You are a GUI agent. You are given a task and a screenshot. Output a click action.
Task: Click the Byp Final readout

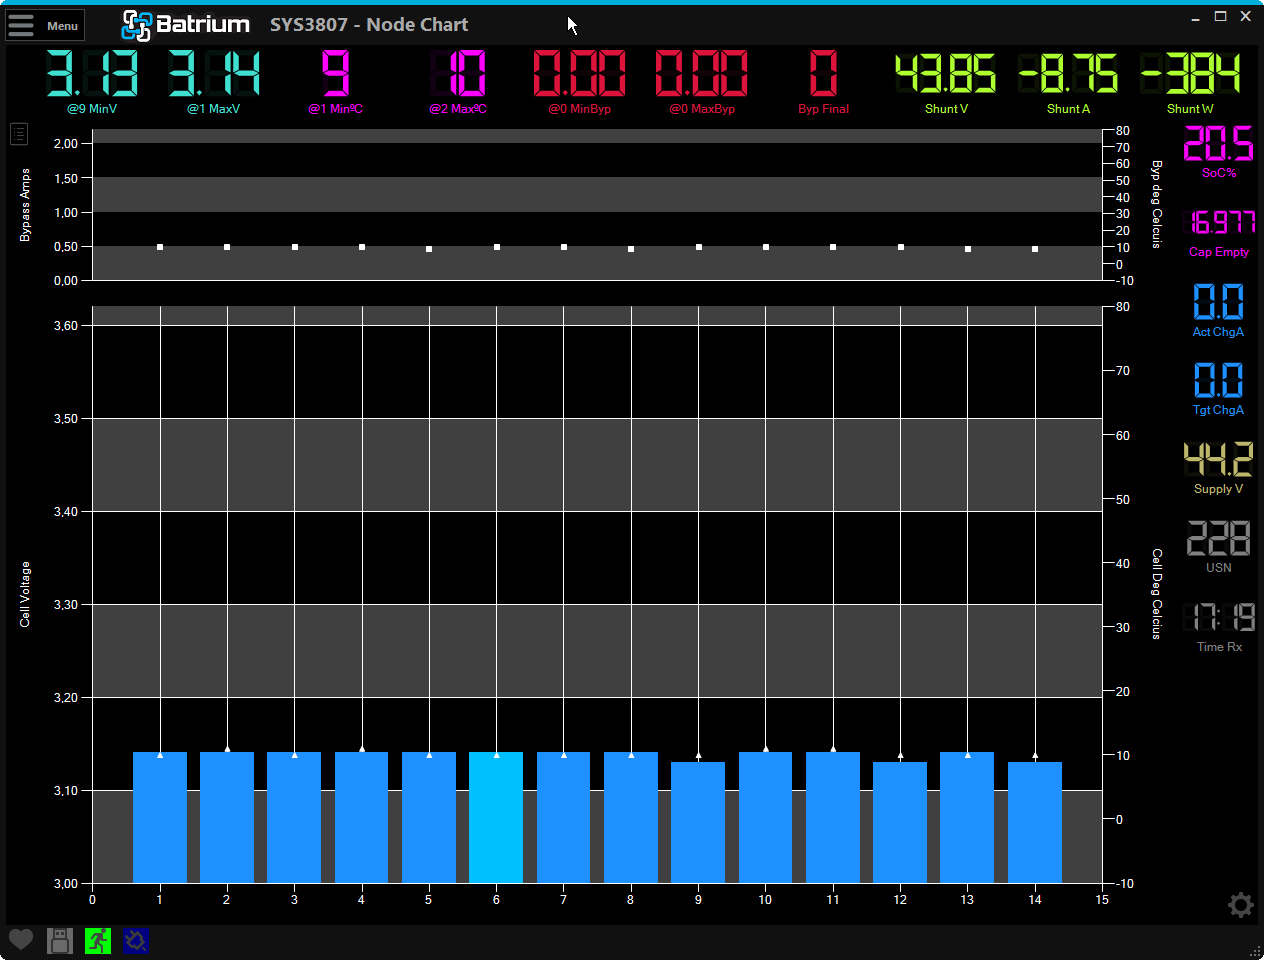pos(823,82)
